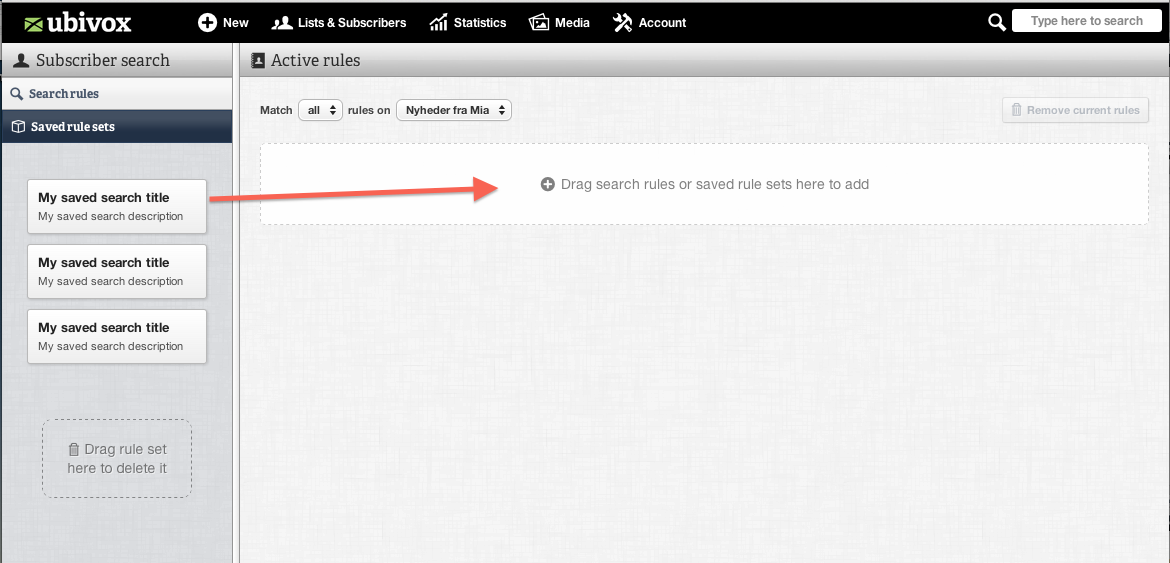
Task: Open the Lists & Subscribers menu
Action: pos(351,22)
